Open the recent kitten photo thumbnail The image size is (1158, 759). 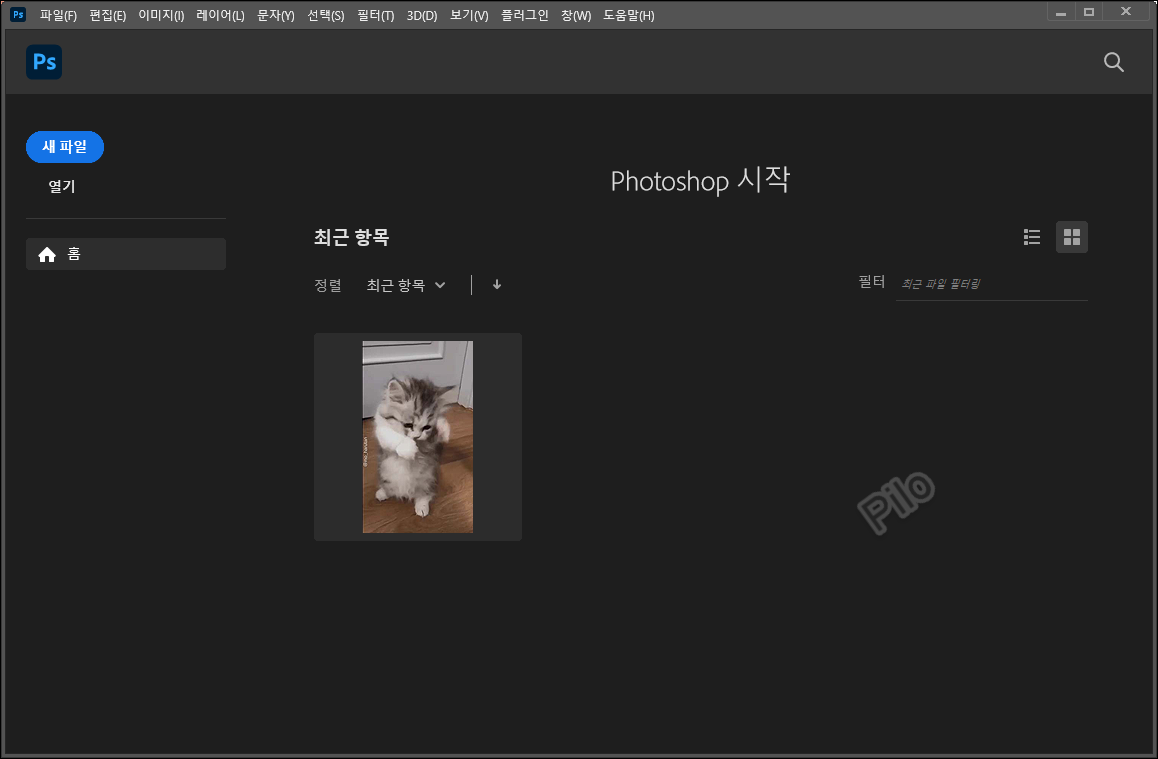(417, 437)
